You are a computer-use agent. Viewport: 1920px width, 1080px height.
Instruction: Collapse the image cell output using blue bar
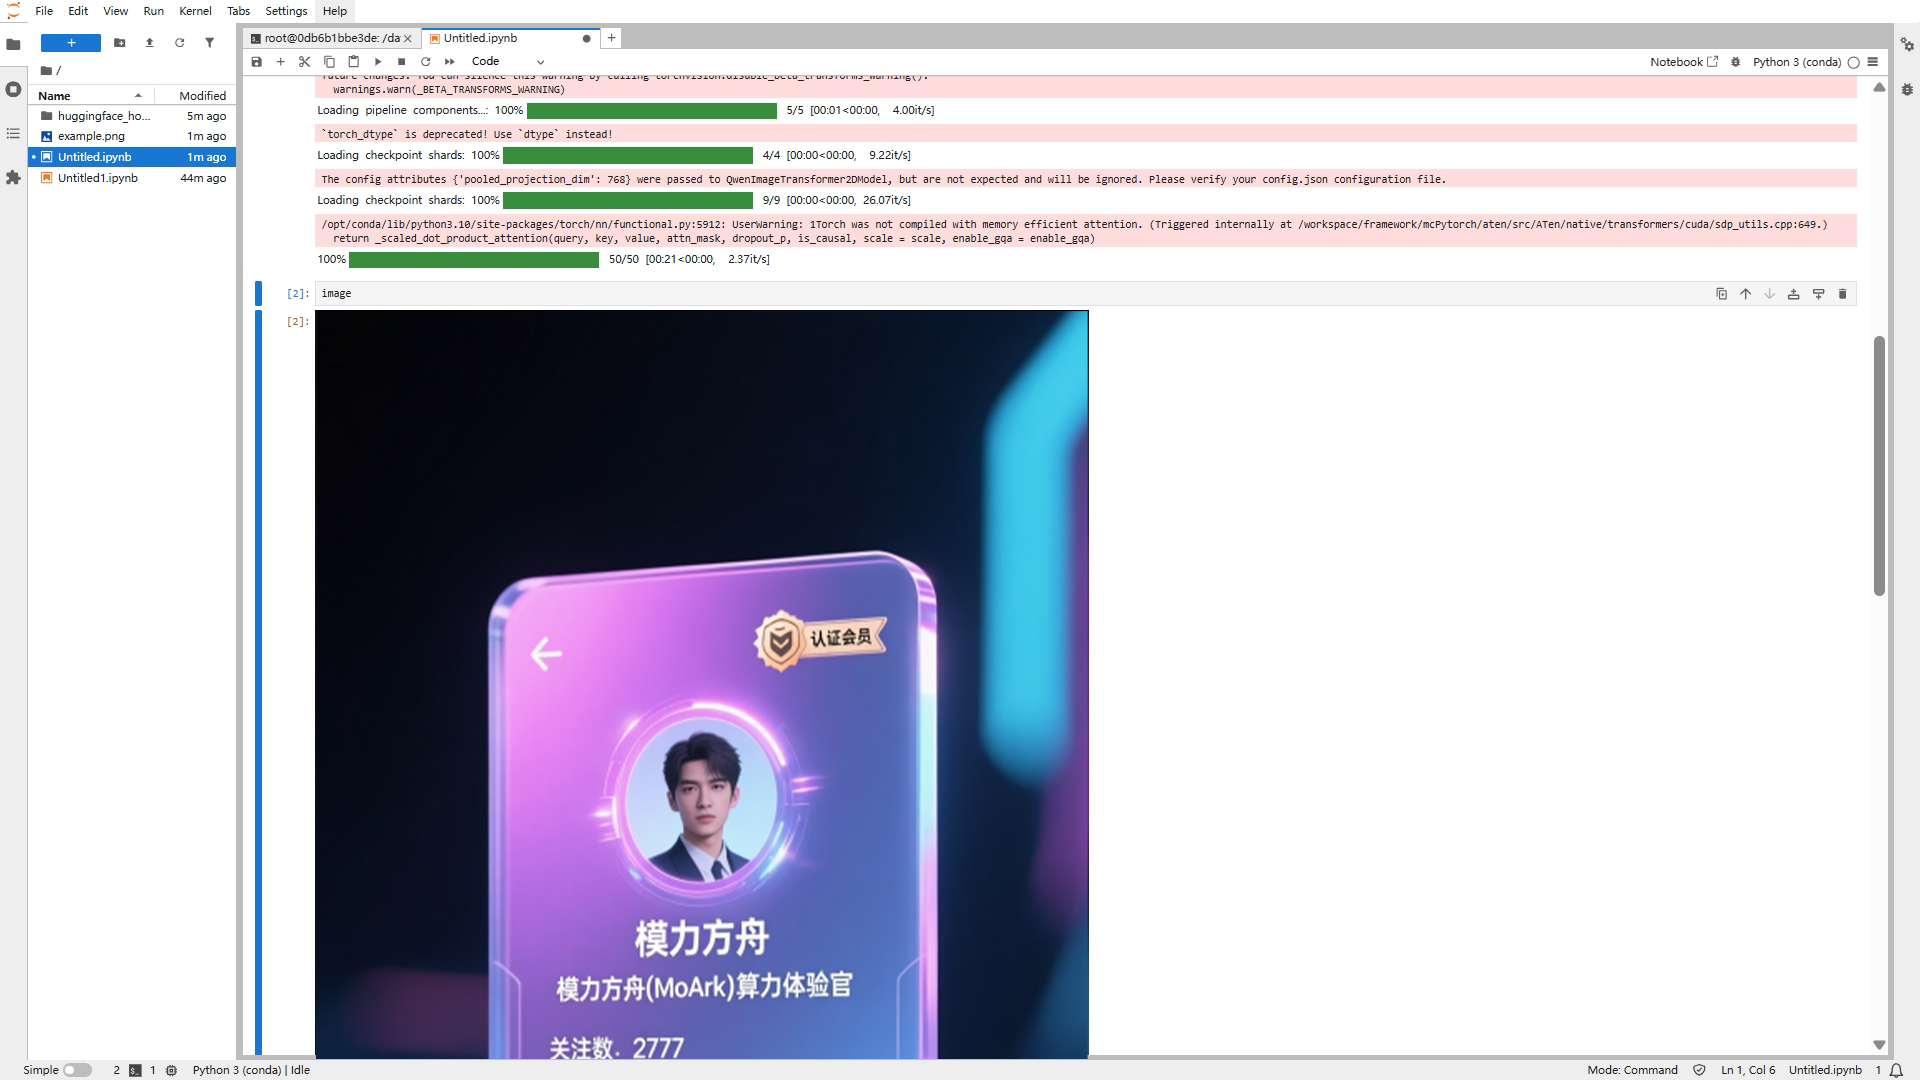point(258,684)
